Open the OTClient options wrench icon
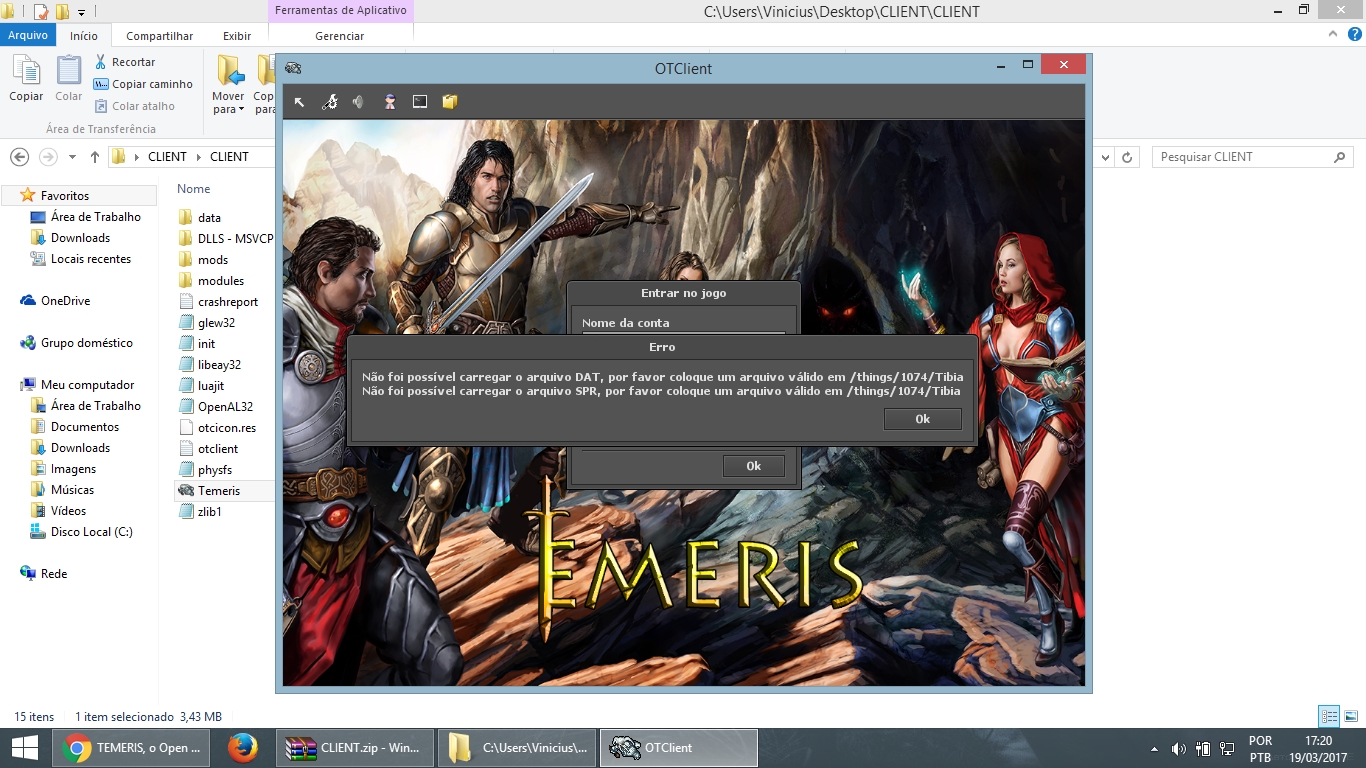 click(x=330, y=100)
